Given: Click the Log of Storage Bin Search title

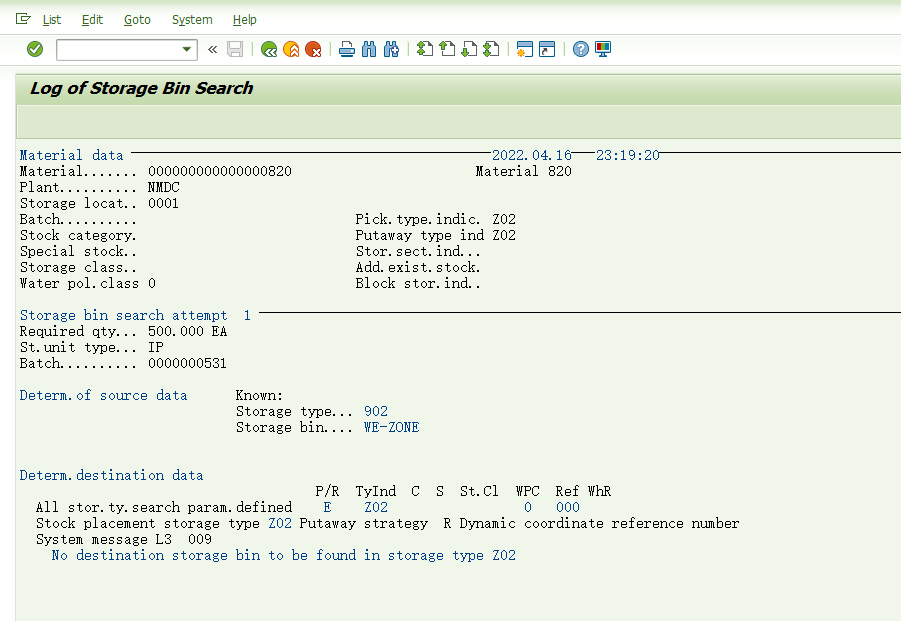Looking at the screenshot, I should click(141, 88).
